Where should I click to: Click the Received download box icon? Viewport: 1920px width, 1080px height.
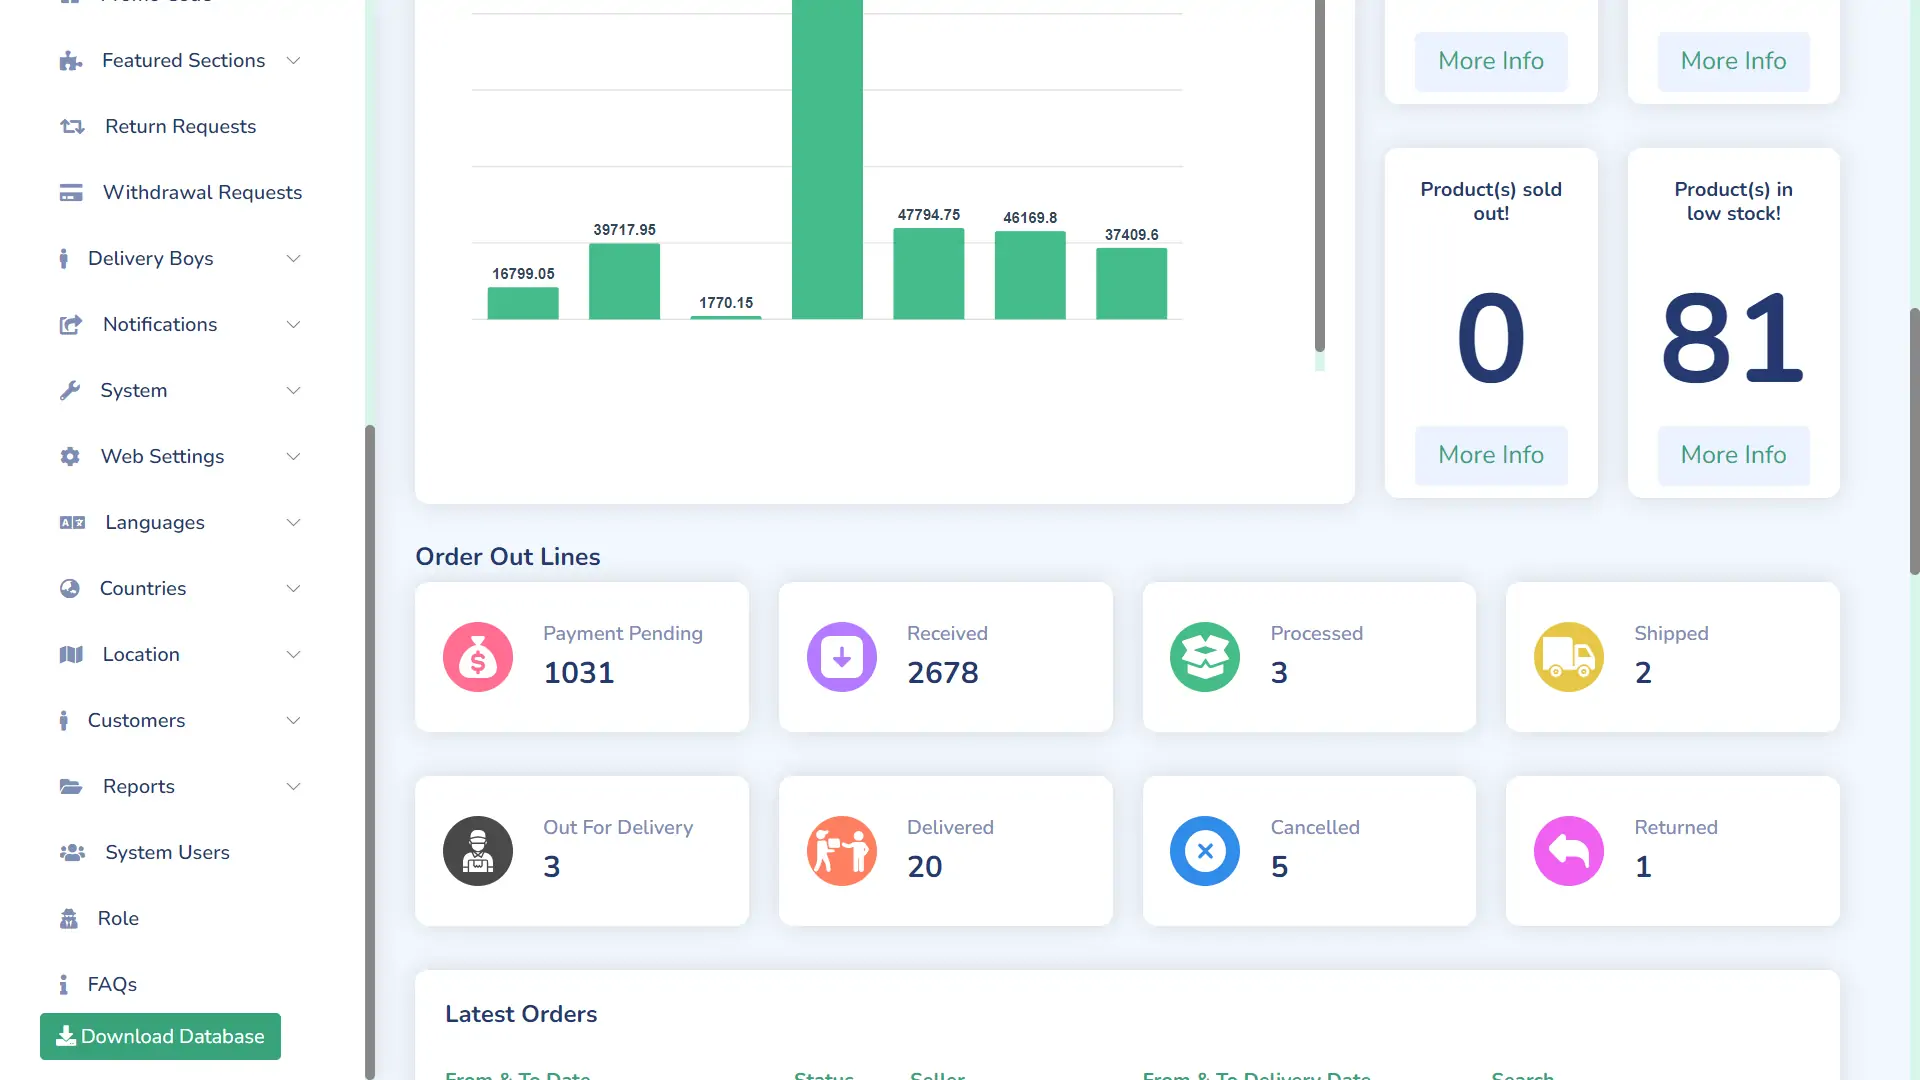click(841, 657)
